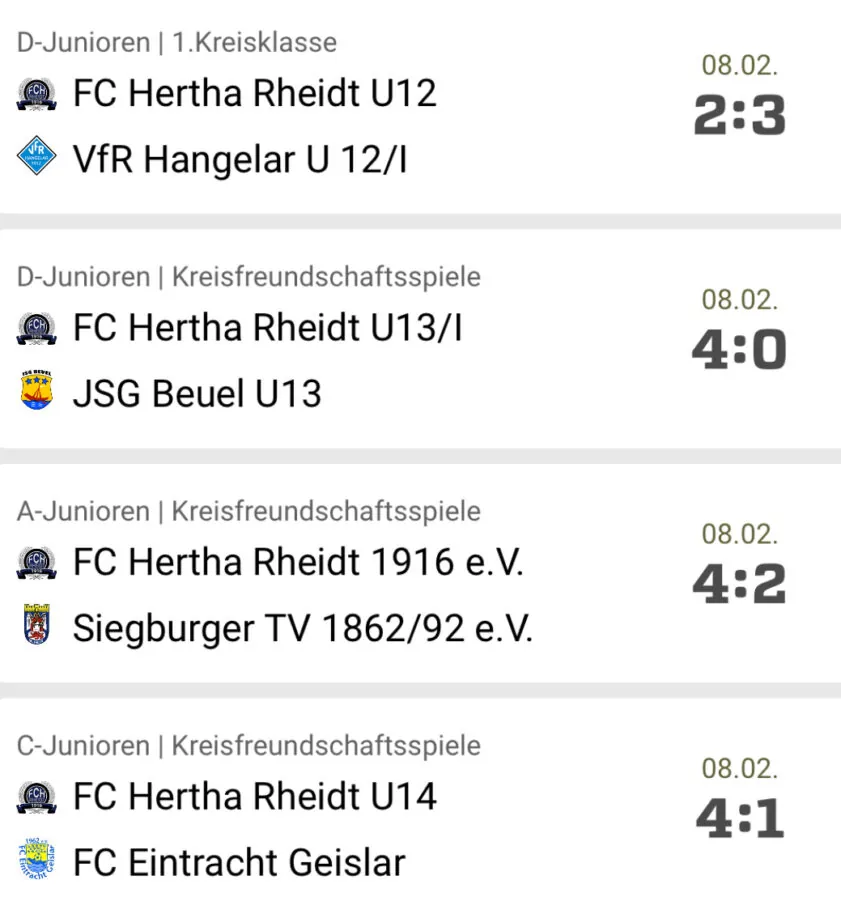The height and width of the screenshot is (914, 841).
Task: Open team JSG Beuel U13
Action: (x=197, y=393)
